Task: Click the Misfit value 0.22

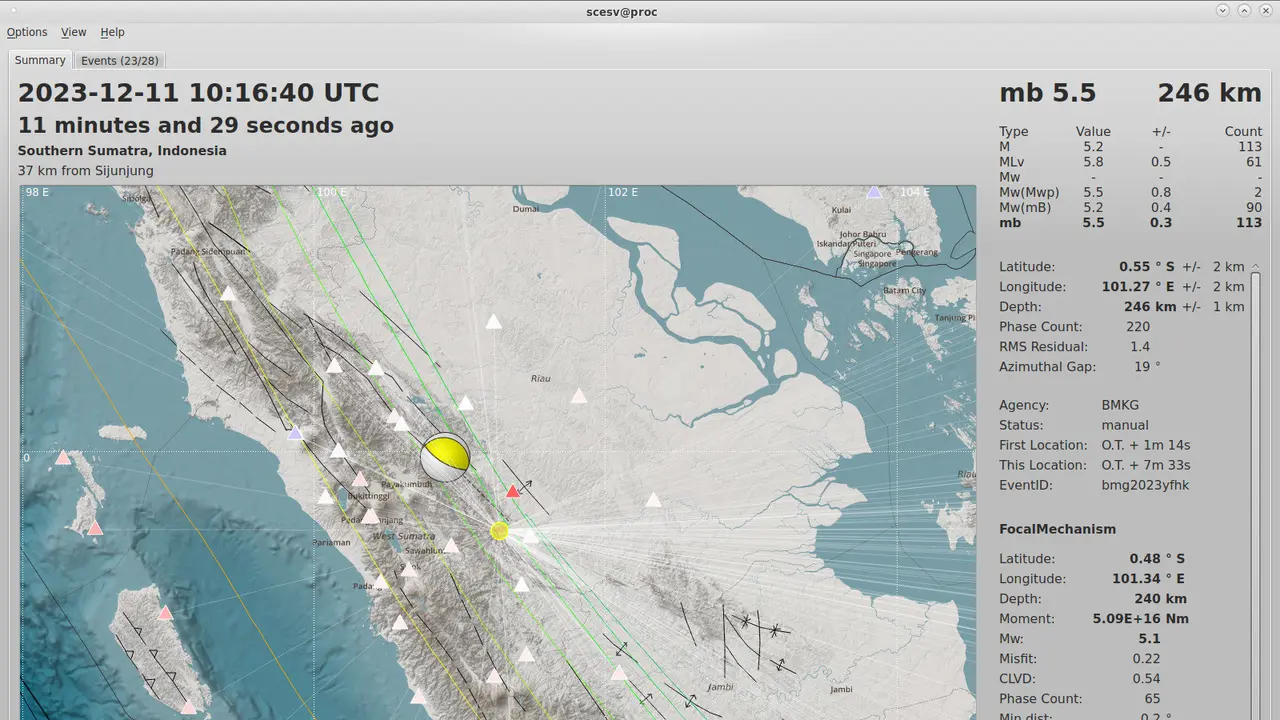Action: point(1146,659)
